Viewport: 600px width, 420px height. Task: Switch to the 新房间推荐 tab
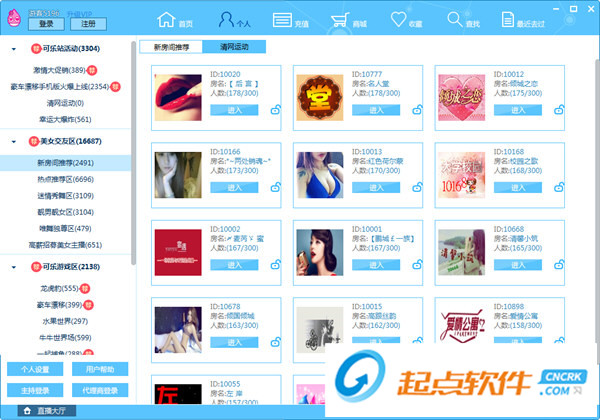[x=171, y=47]
